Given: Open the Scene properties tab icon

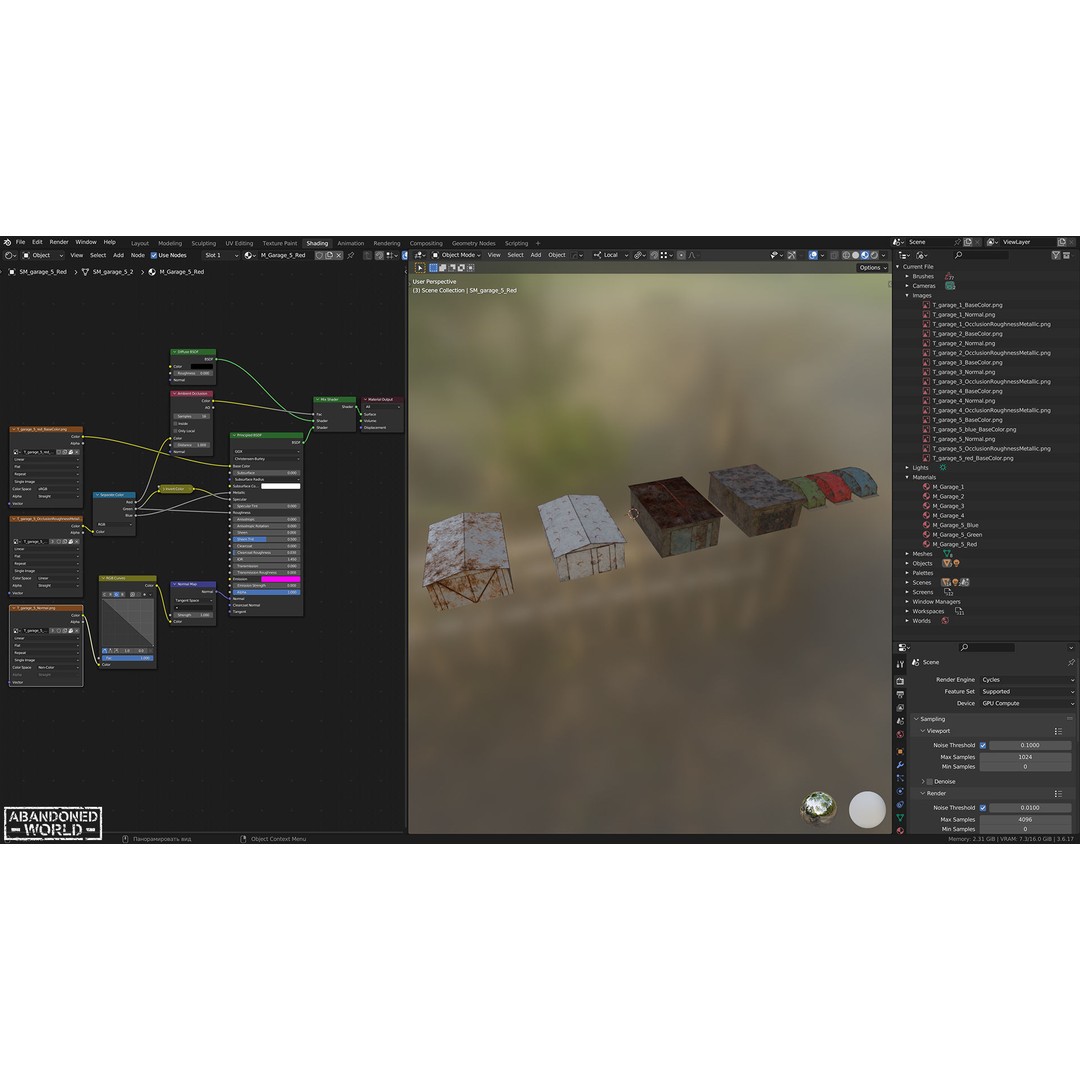Looking at the screenshot, I should 900,721.
